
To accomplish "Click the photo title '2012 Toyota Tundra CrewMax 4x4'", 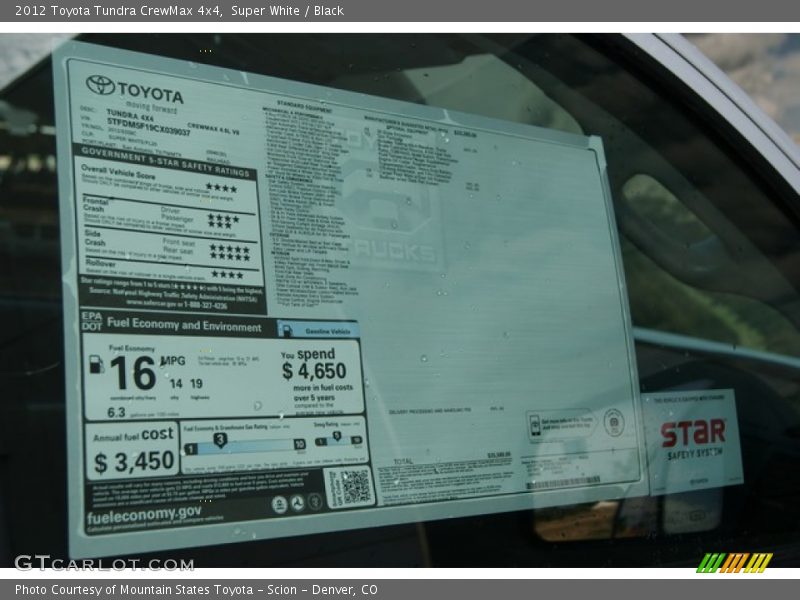I will 118,11.
